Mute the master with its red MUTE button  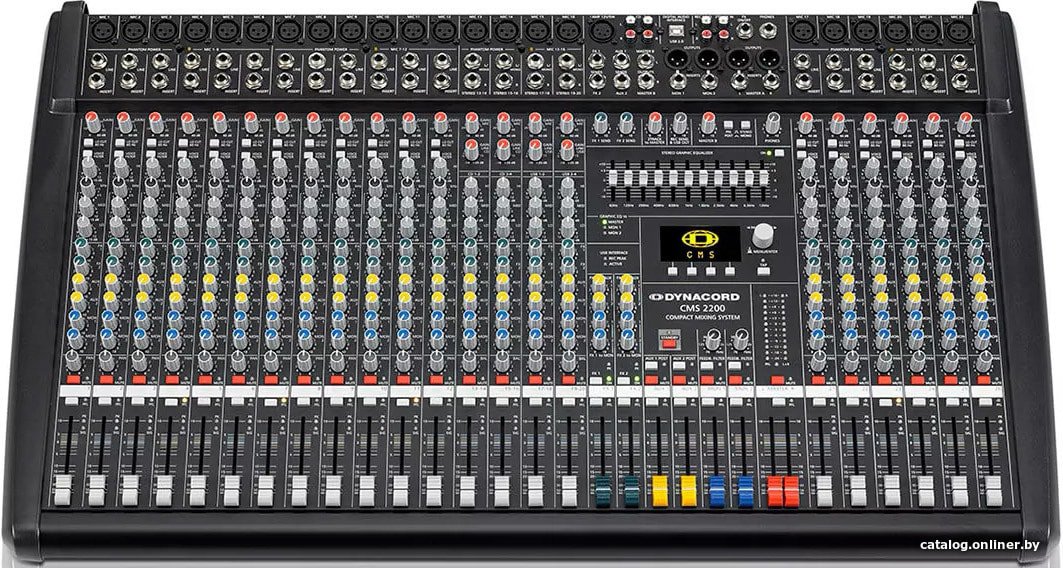778,380
